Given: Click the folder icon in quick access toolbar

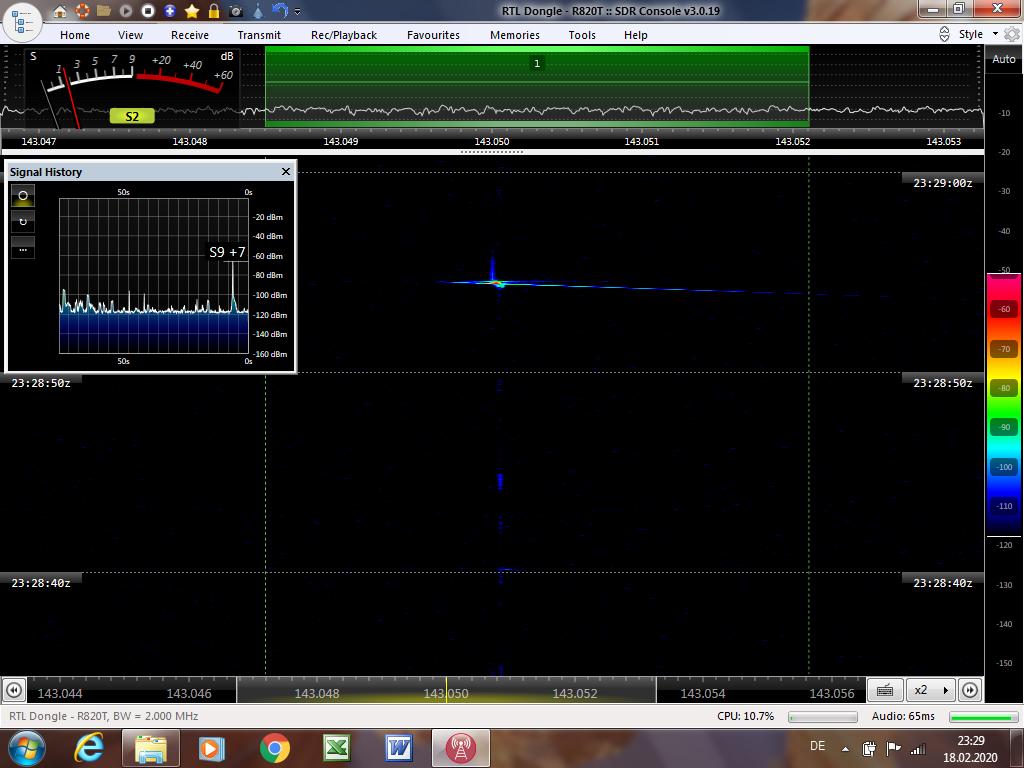Looking at the screenshot, I should coord(103,11).
